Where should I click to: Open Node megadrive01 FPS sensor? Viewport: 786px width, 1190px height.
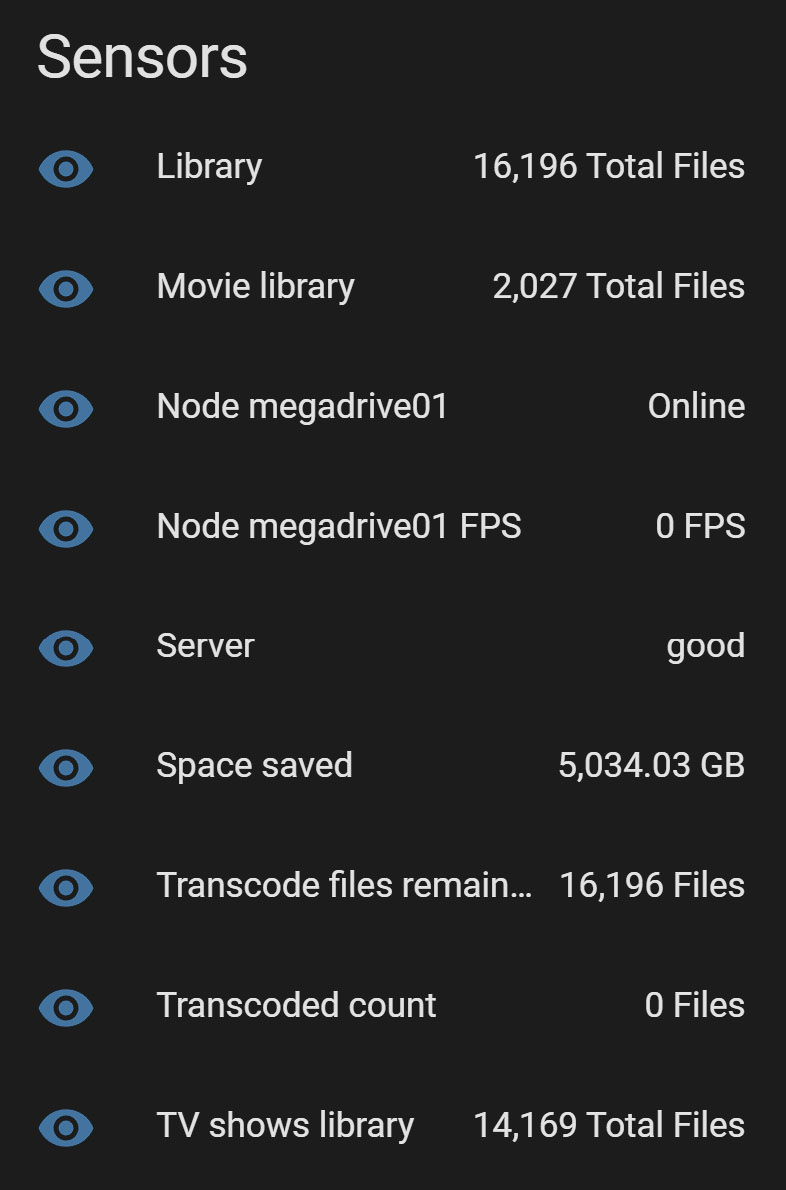click(x=339, y=526)
